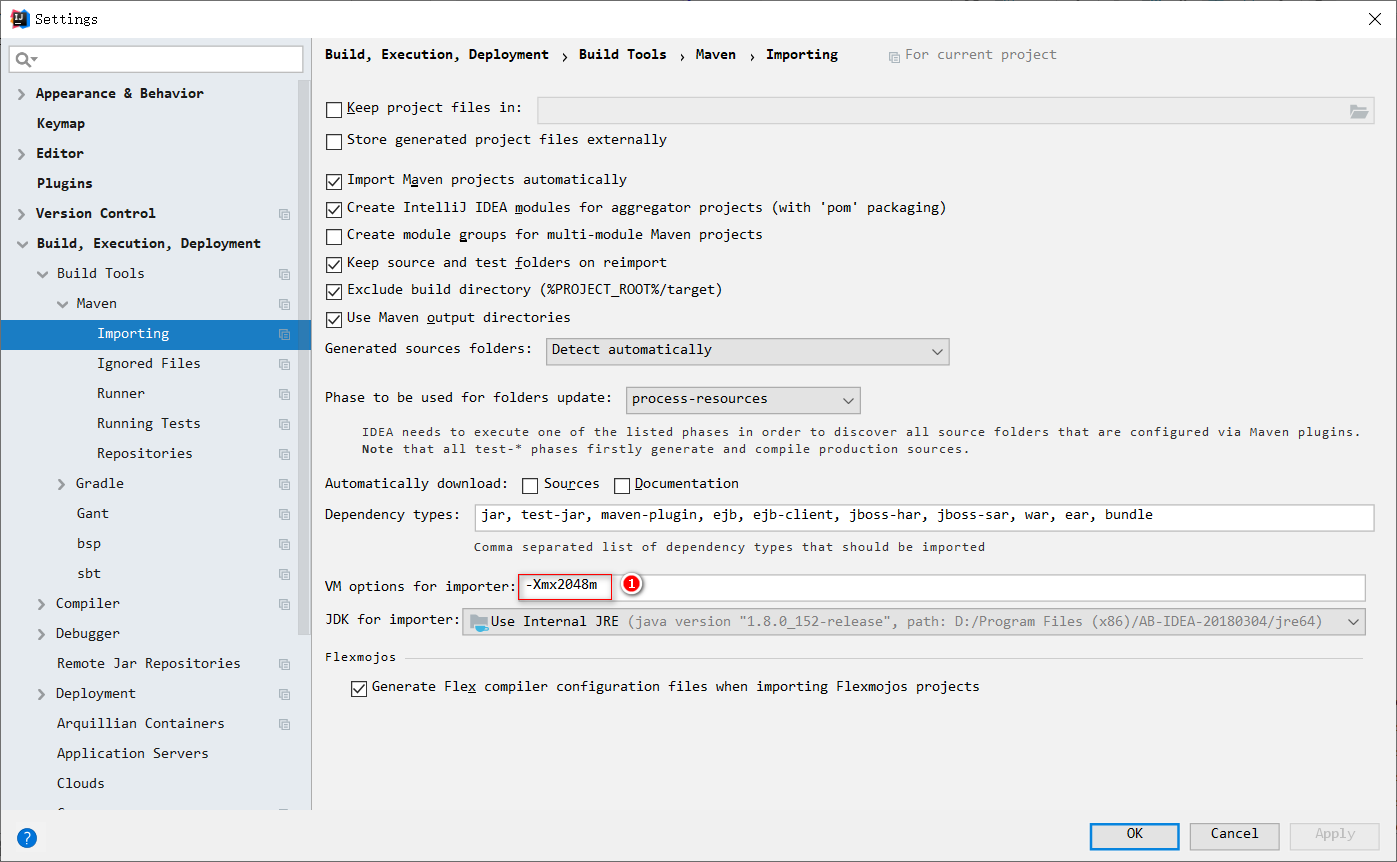Click Maven in the breadcrumb
Viewport: 1397px width, 862px height.
716,55
